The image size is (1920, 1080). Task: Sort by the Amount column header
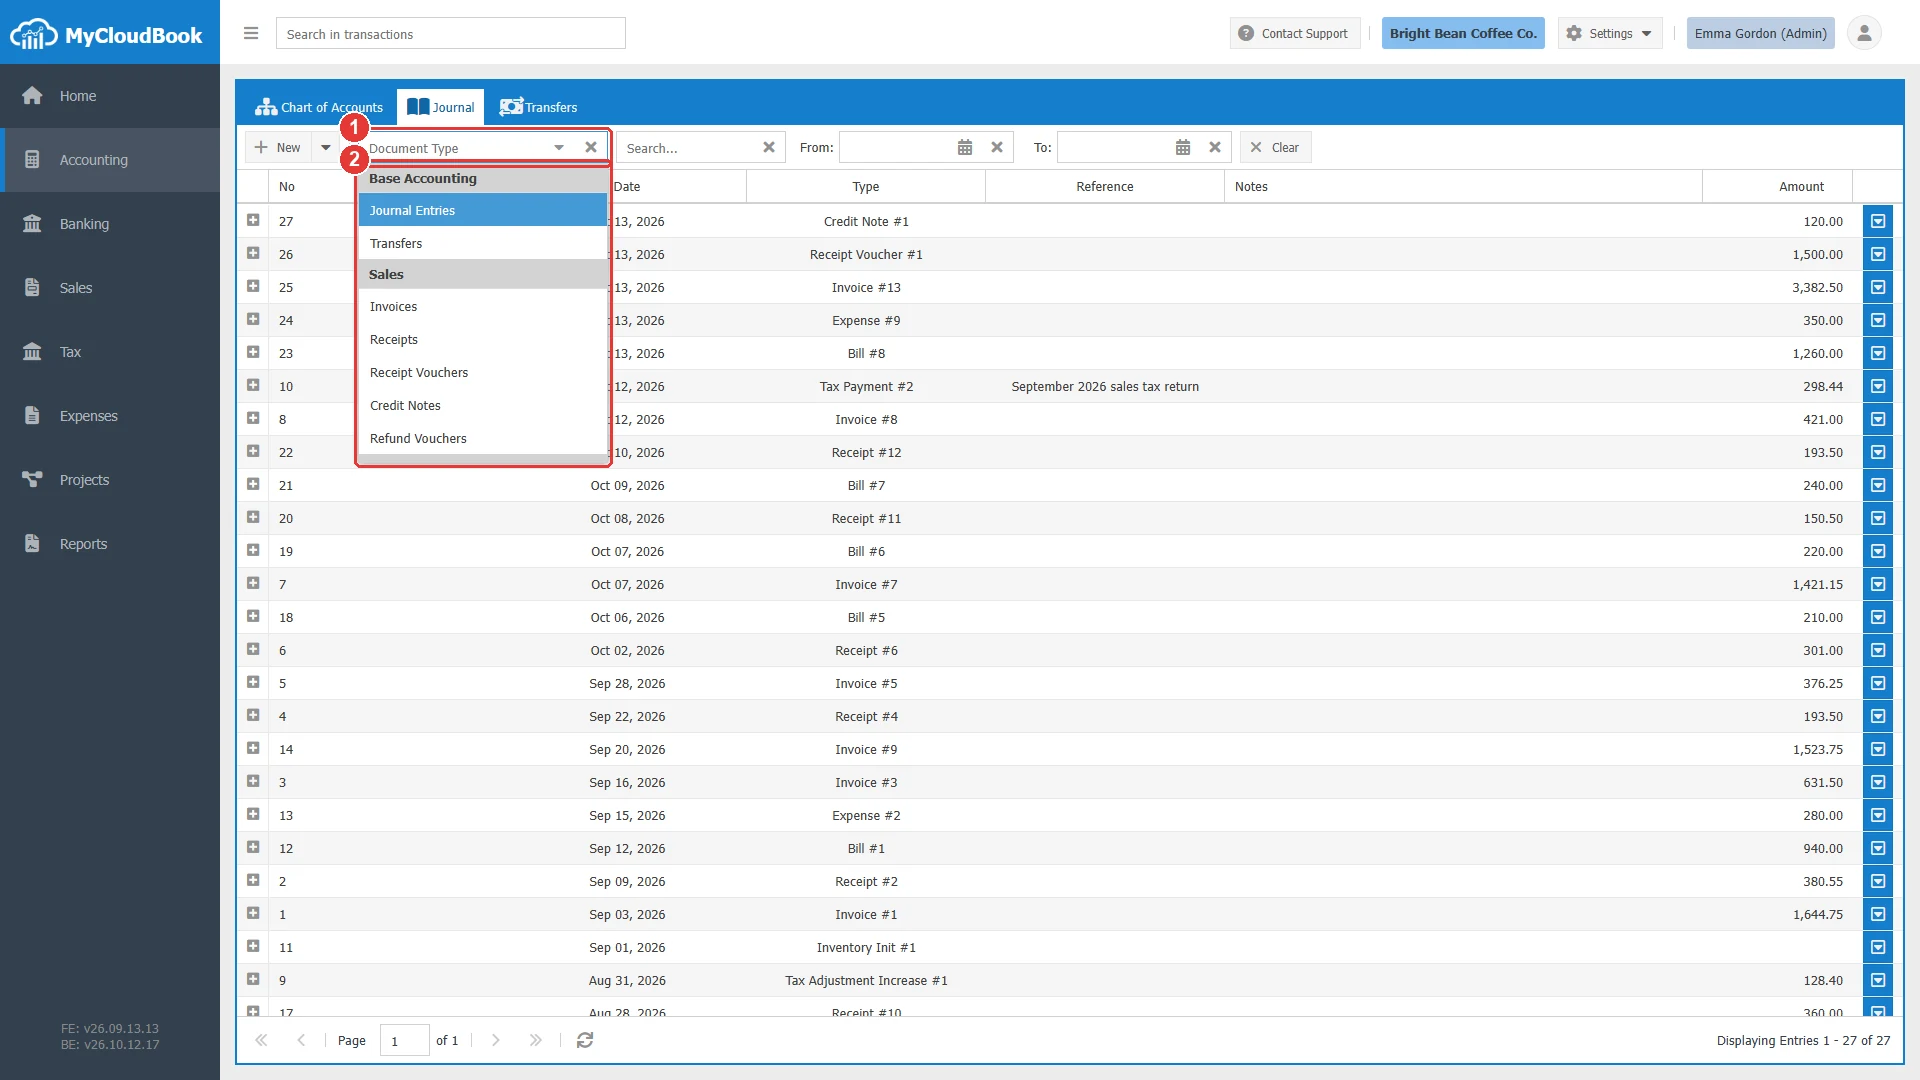pyautogui.click(x=1777, y=186)
